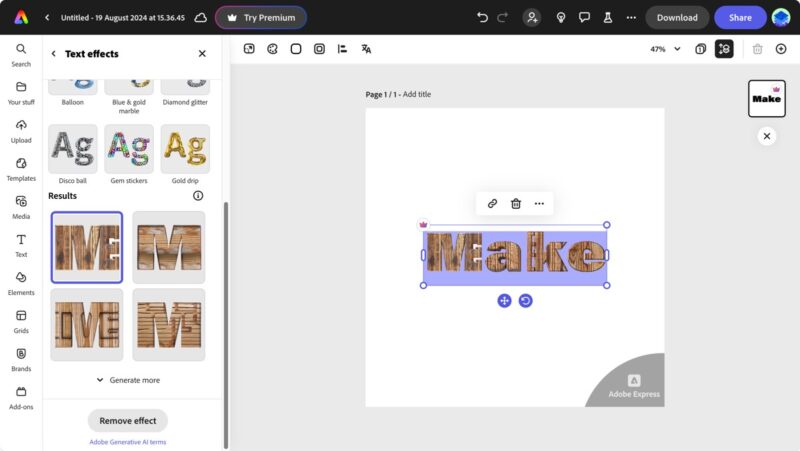Click the pages view icon
This screenshot has width=800, height=451.
[x=701, y=49]
